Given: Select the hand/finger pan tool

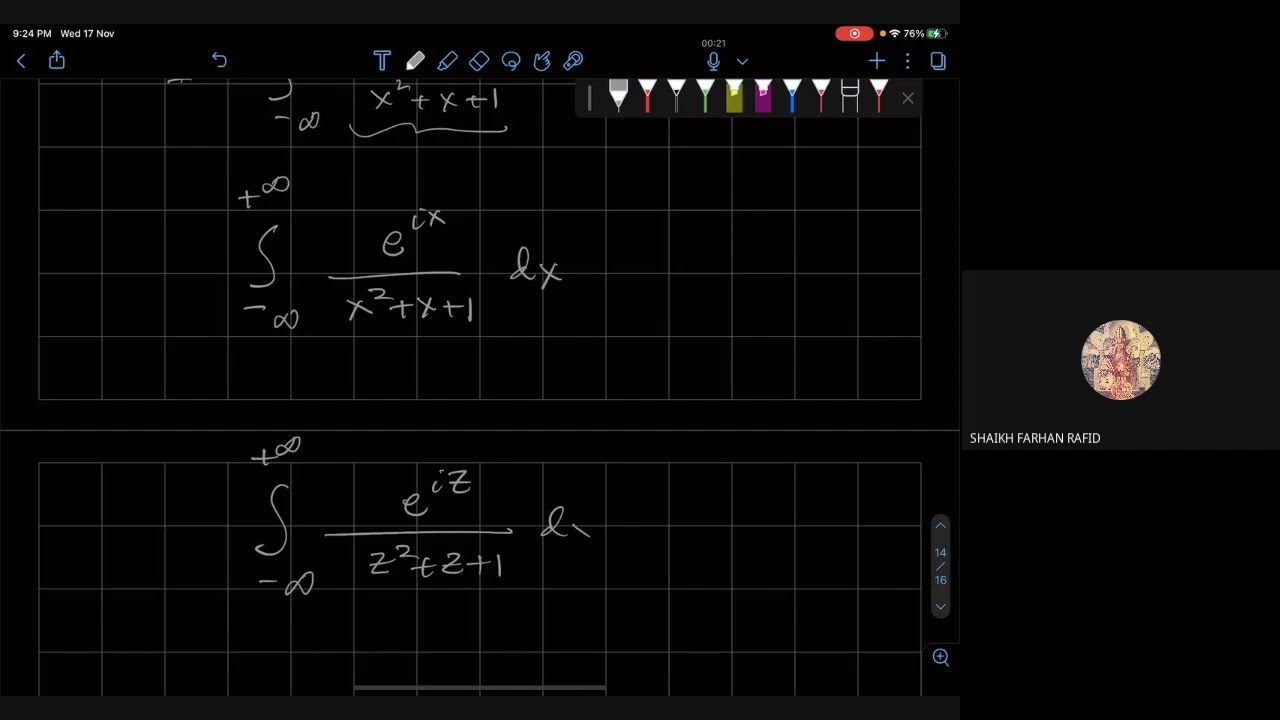Looking at the screenshot, I should pos(542,61).
